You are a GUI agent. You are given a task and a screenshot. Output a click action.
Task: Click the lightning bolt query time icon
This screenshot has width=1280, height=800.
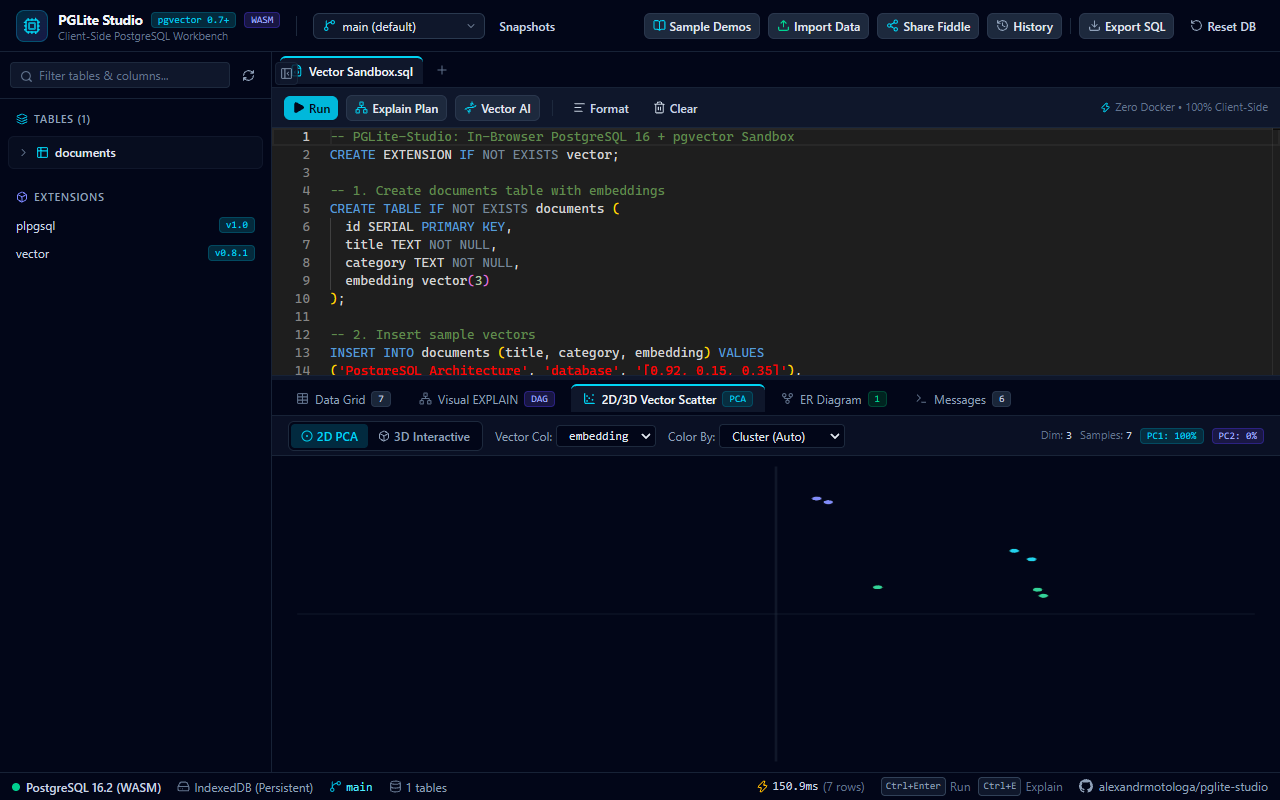763,787
